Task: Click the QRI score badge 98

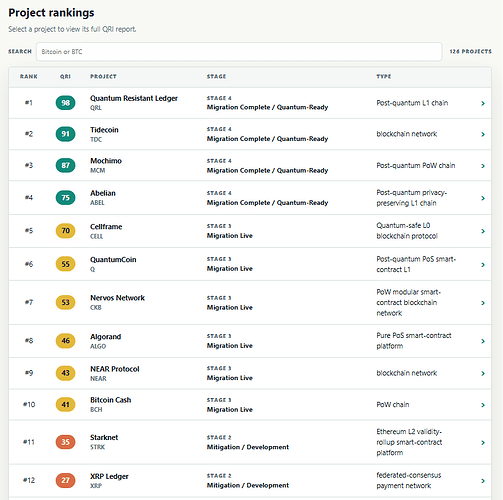Action: [x=65, y=103]
